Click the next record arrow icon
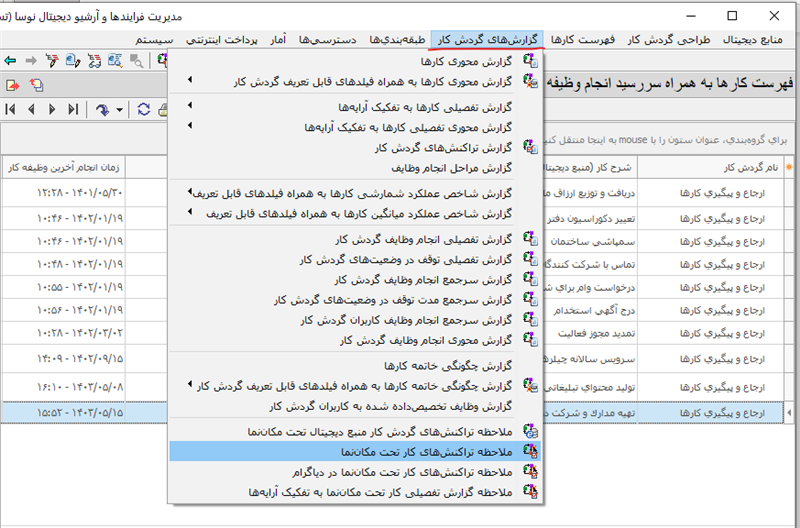Image resolution: width=800 pixels, height=528 pixels. (52, 109)
